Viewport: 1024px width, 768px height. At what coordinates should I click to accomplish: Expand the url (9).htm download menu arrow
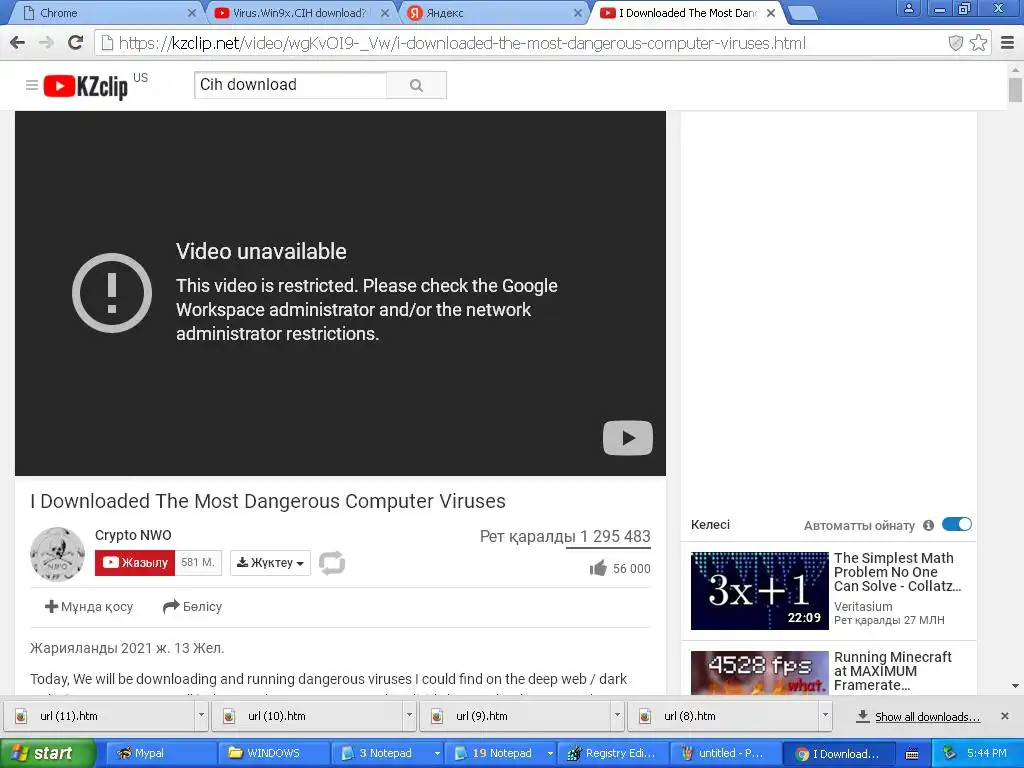(x=617, y=716)
